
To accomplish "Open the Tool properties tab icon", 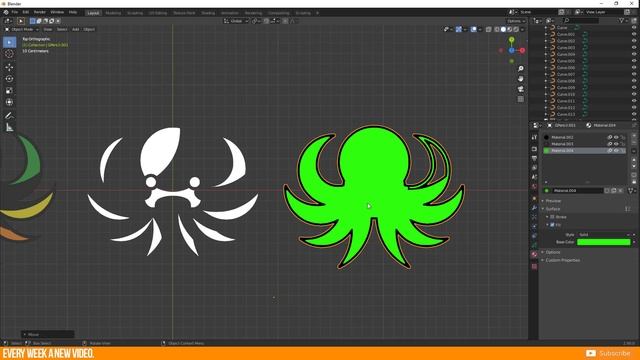I will pos(534,138).
